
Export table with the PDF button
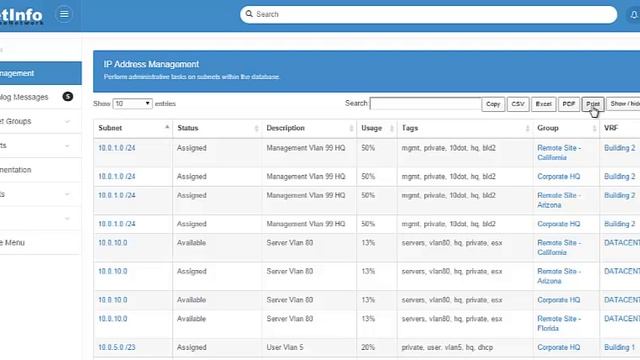click(569, 104)
